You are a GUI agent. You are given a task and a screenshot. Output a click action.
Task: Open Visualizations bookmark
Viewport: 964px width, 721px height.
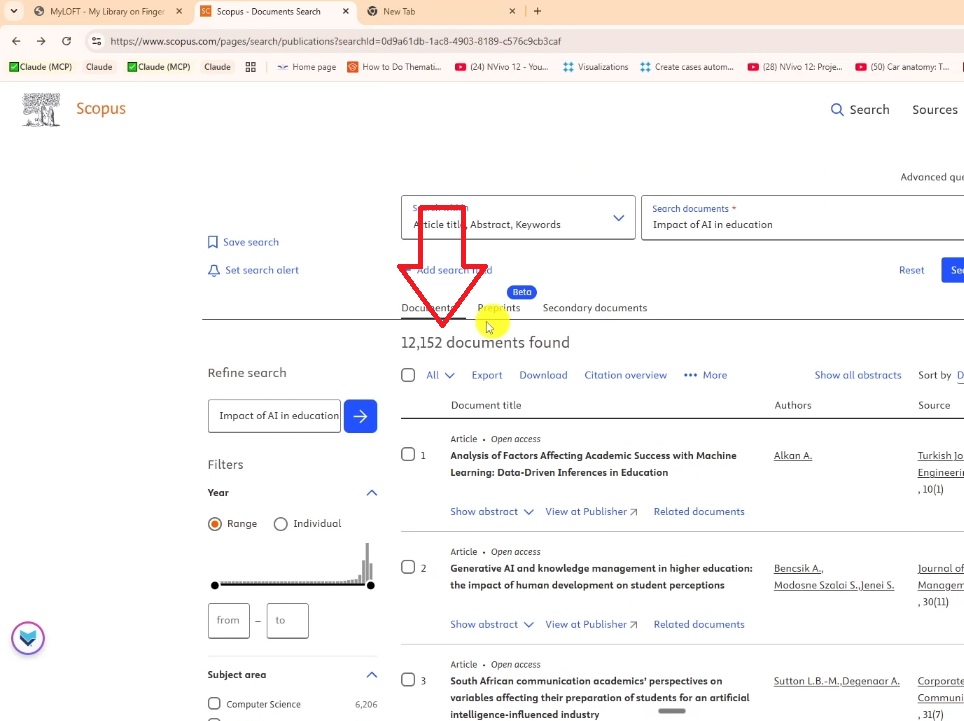(596, 67)
